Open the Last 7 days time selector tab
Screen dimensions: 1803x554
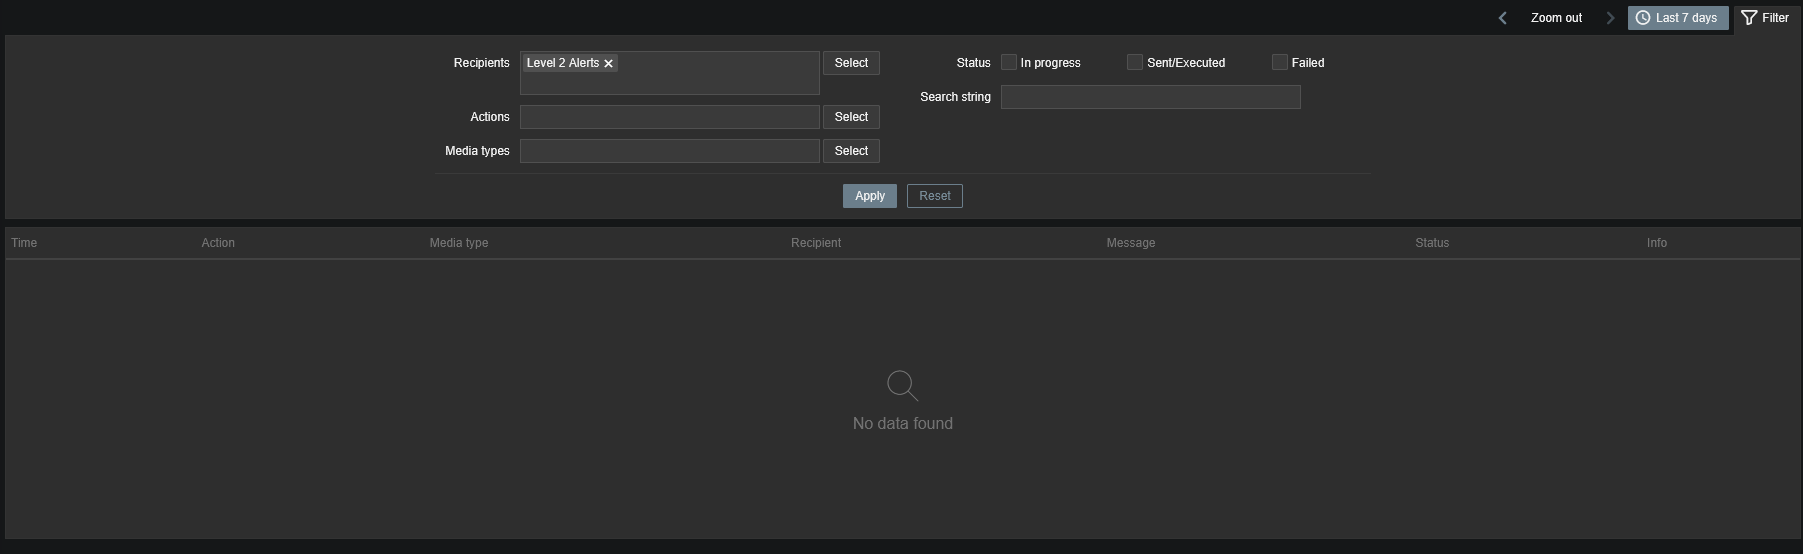[x=1677, y=18]
